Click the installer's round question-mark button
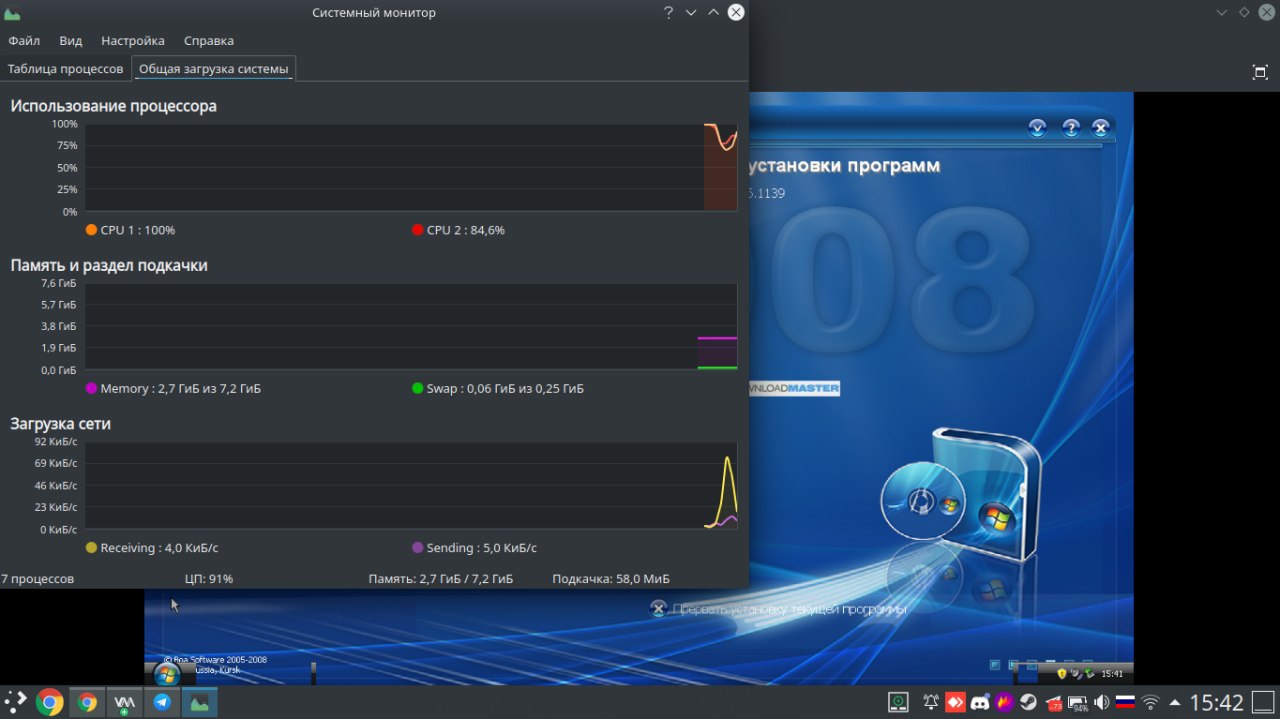This screenshot has width=1280, height=719. coord(1070,128)
